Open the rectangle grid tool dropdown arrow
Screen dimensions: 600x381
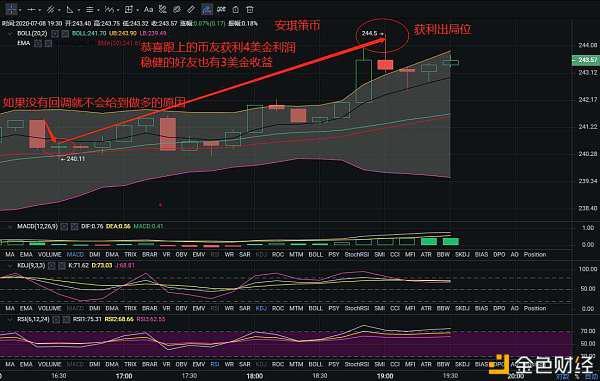(138, 10)
